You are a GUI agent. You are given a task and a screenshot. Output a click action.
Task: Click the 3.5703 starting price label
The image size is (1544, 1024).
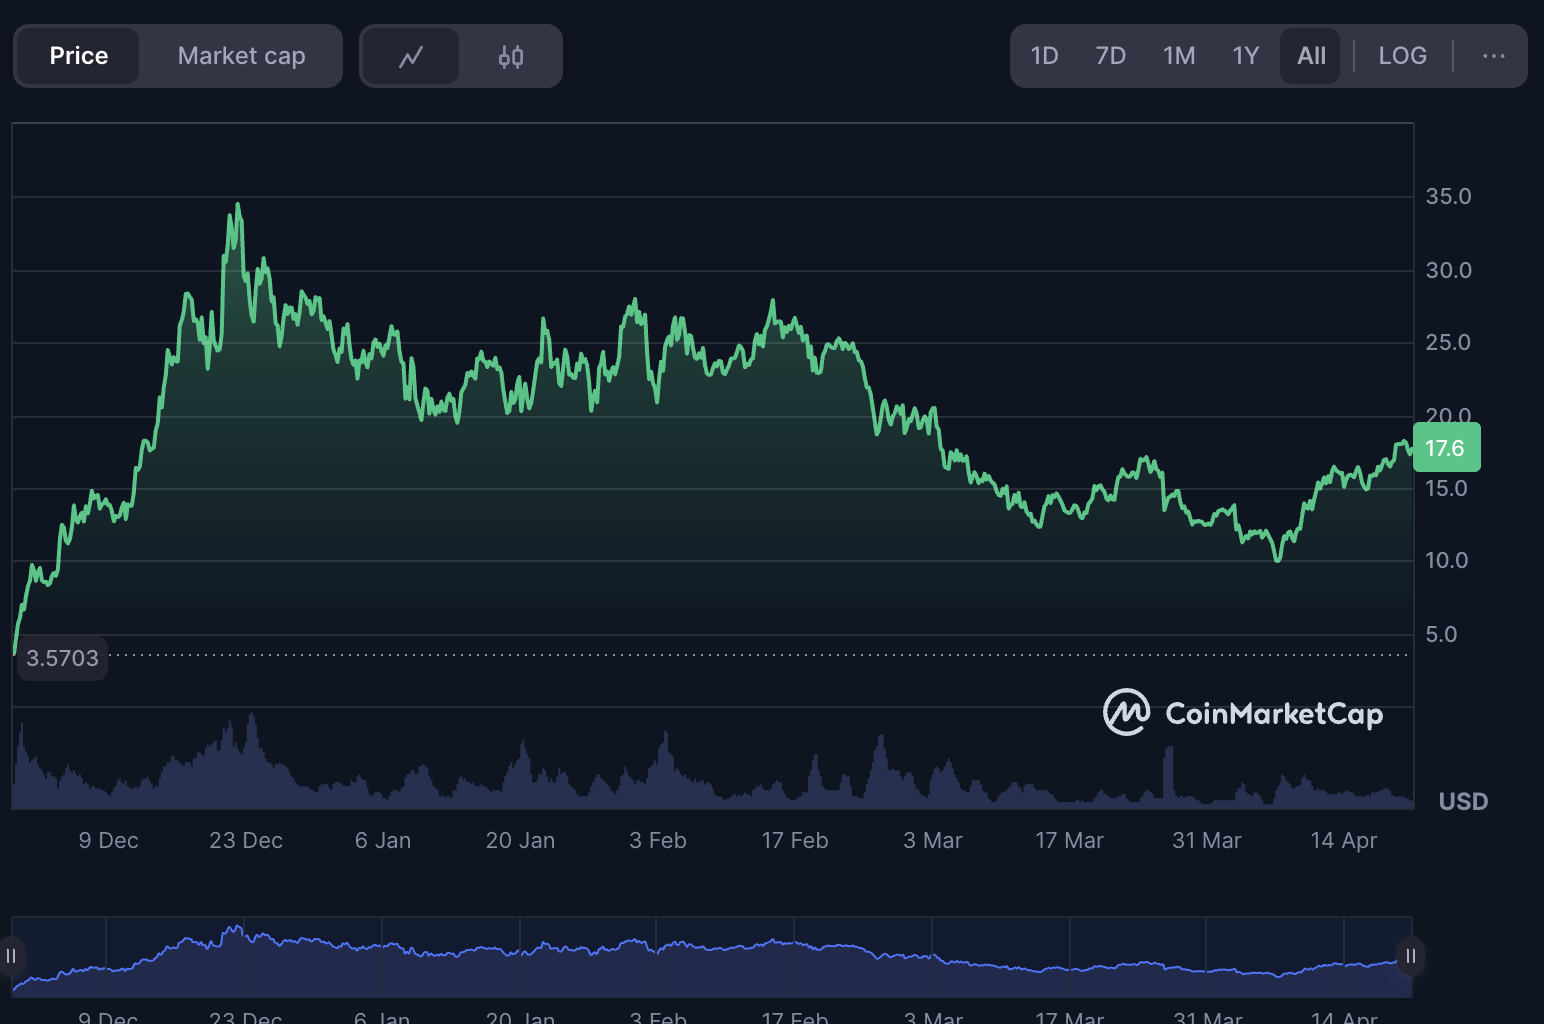click(62, 658)
